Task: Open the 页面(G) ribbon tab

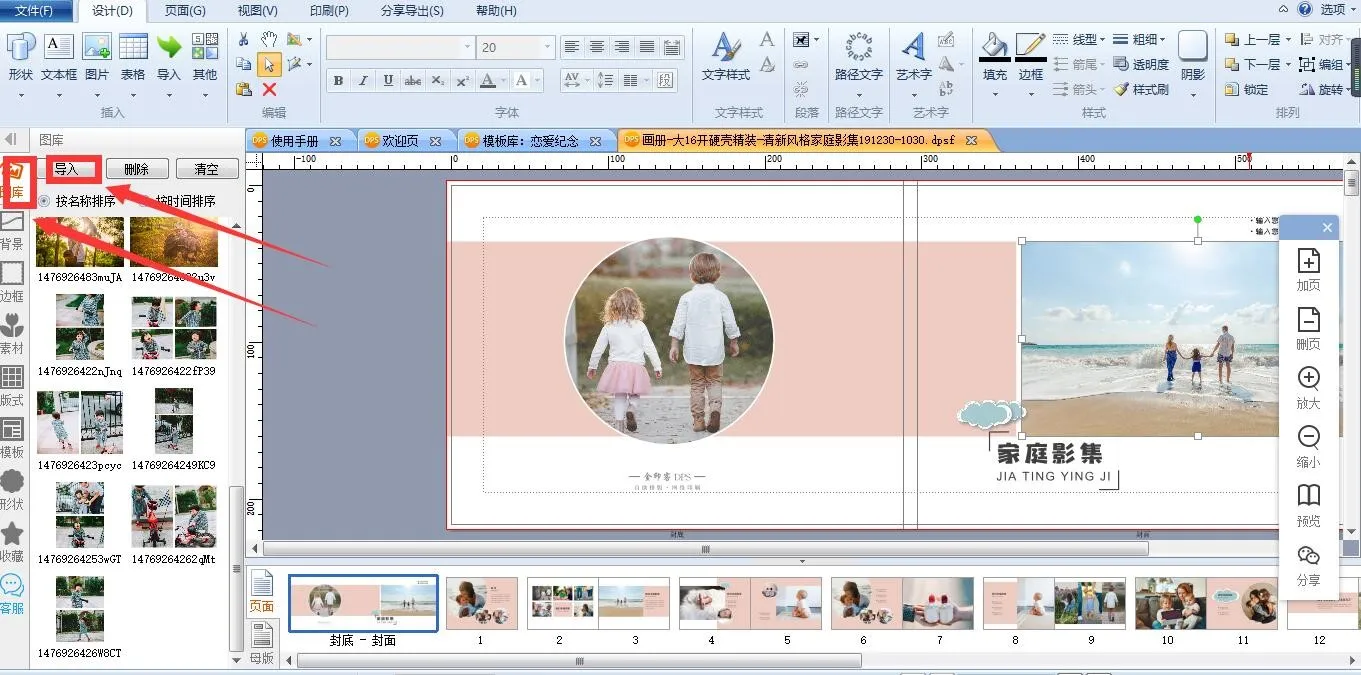Action: tap(185, 11)
